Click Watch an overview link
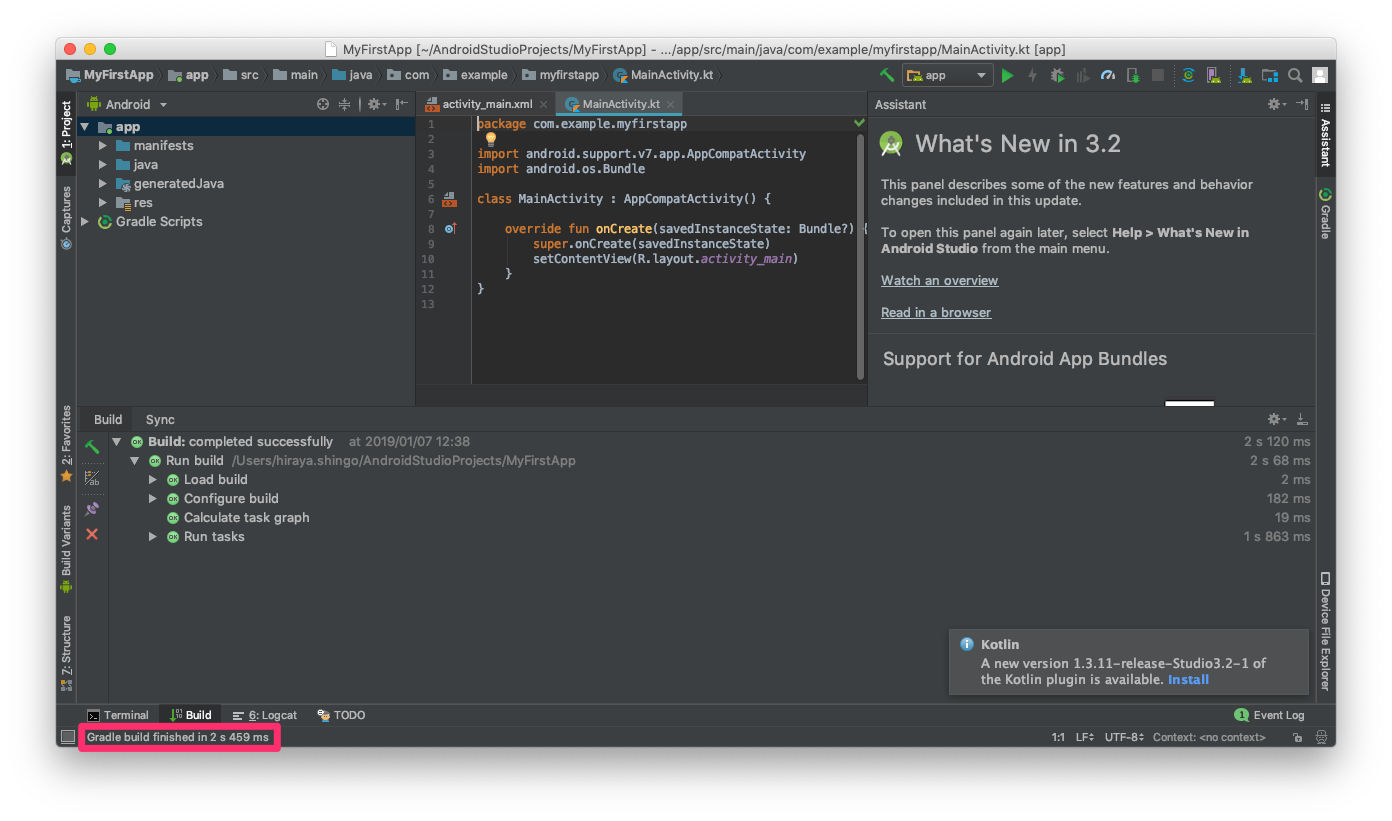This screenshot has height=821, width=1392. click(x=939, y=281)
